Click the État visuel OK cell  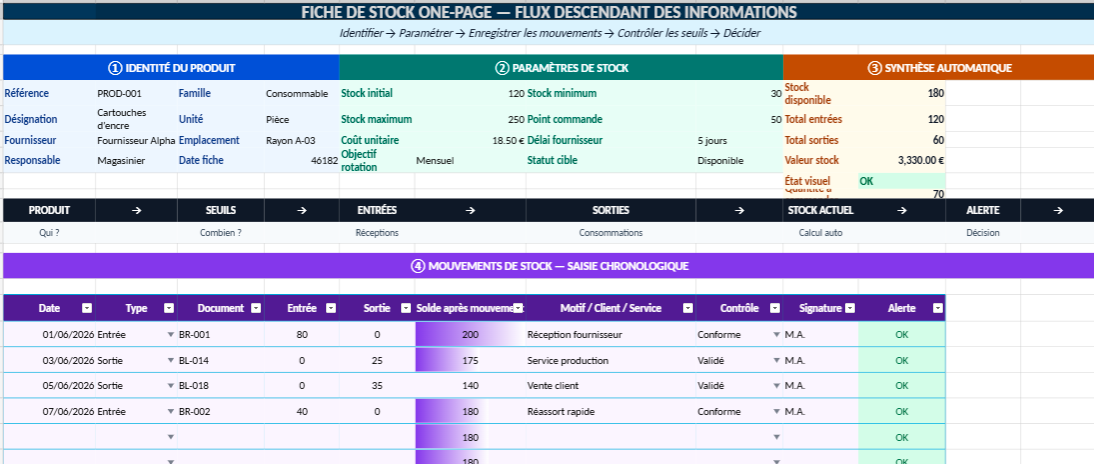tap(901, 181)
